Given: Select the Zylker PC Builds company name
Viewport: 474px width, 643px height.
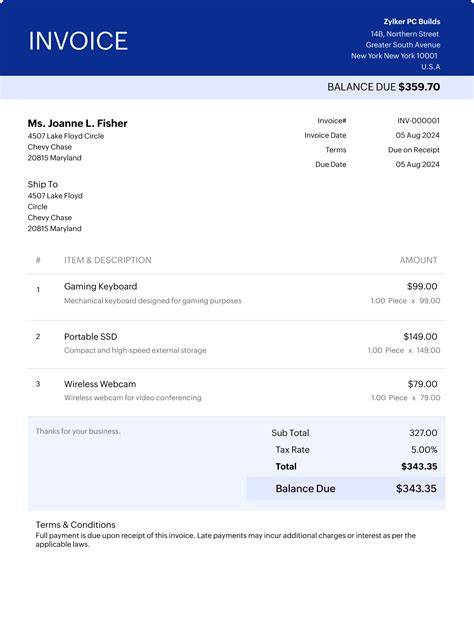Looking at the screenshot, I should tap(412, 22).
